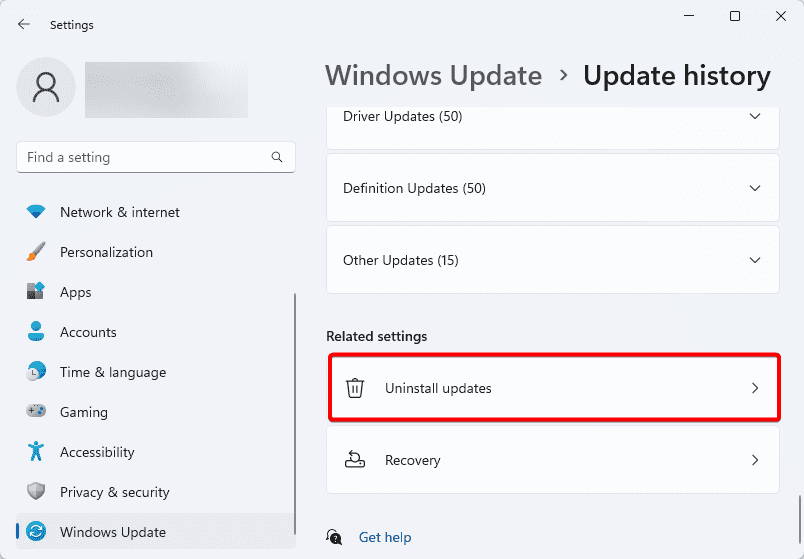
Task: Open Privacy & security settings
Action: point(156,492)
